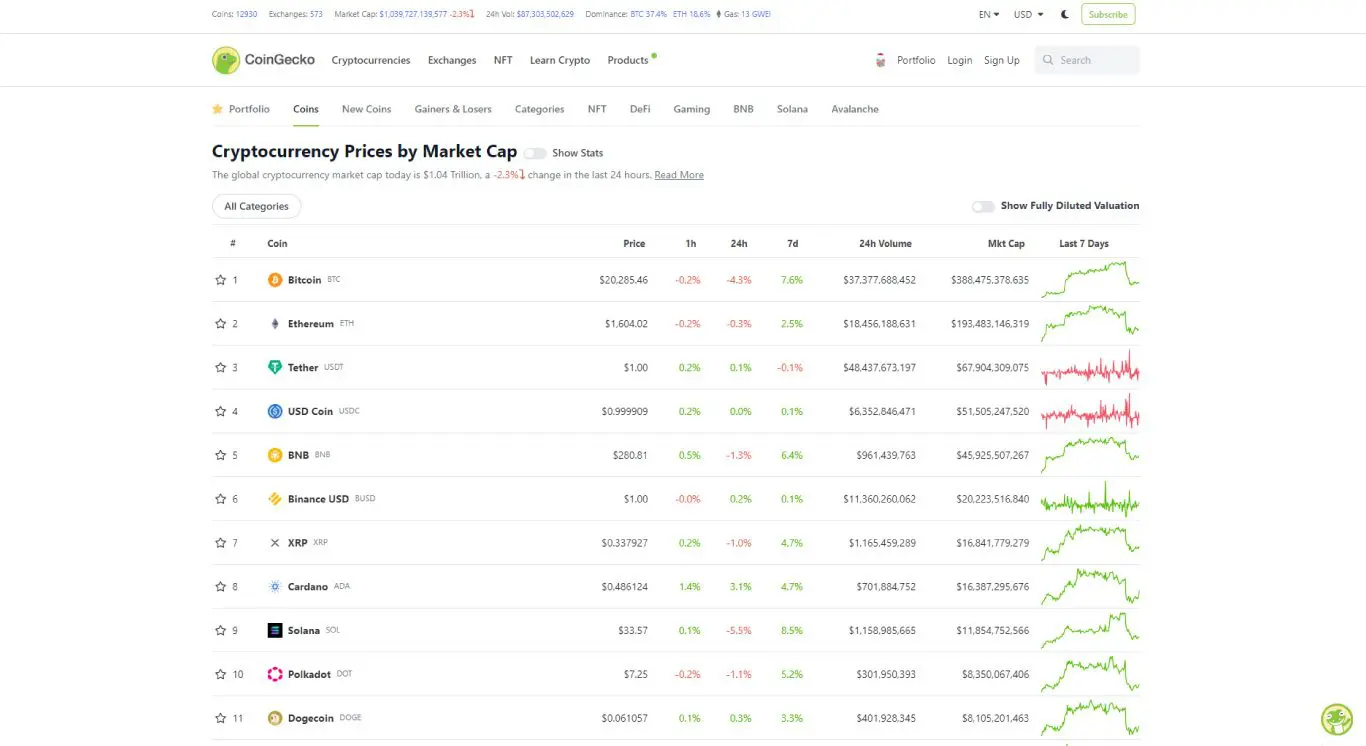Open the Categories tab
The height and width of the screenshot is (746, 1366).
[x=540, y=109]
